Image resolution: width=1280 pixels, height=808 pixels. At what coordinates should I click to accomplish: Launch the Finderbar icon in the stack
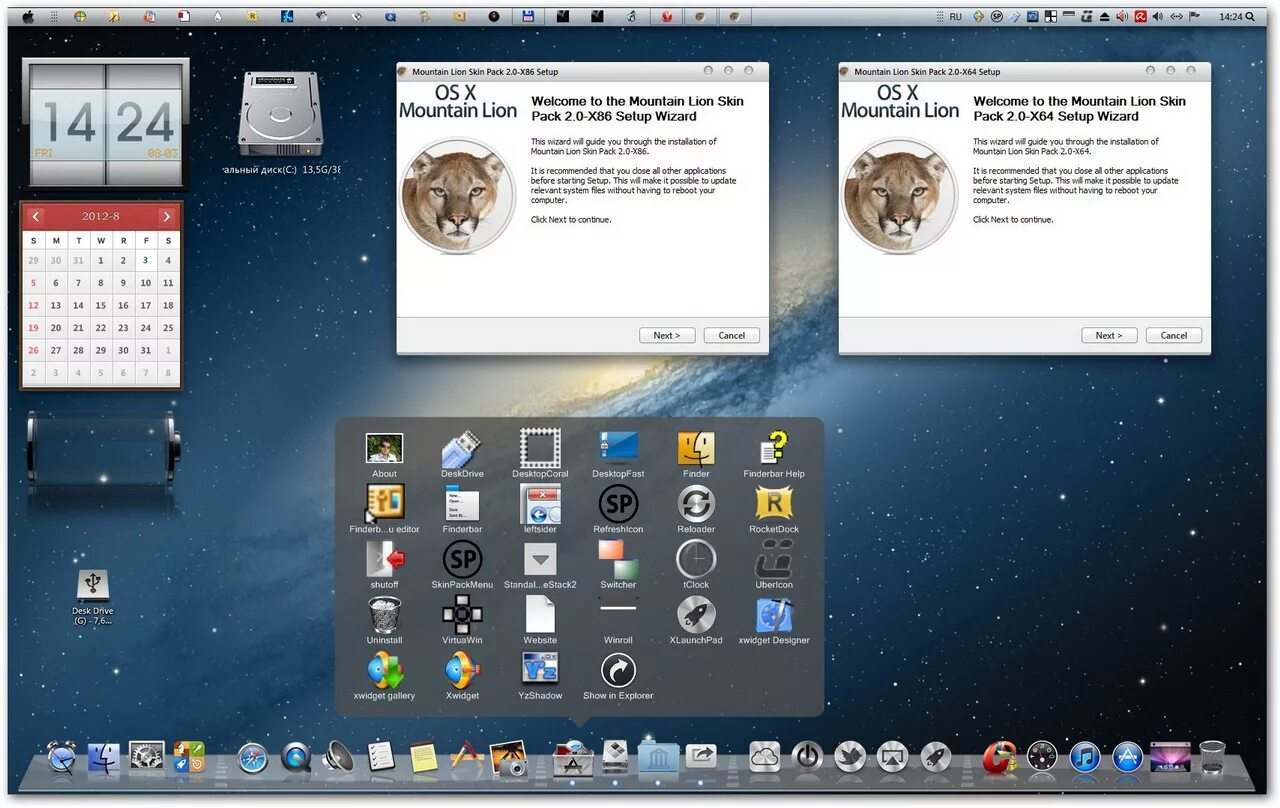click(x=462, y=504)
